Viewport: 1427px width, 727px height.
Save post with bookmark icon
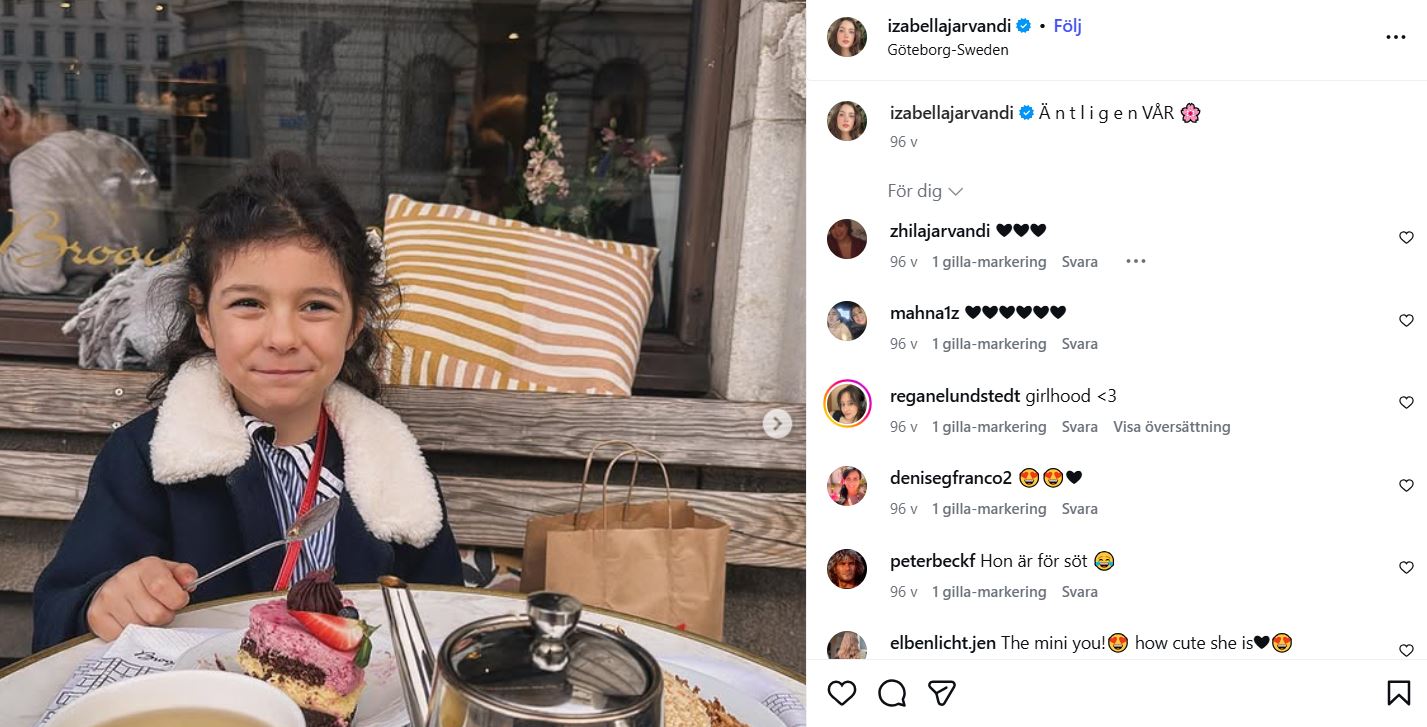click(x=1398, y=692)
